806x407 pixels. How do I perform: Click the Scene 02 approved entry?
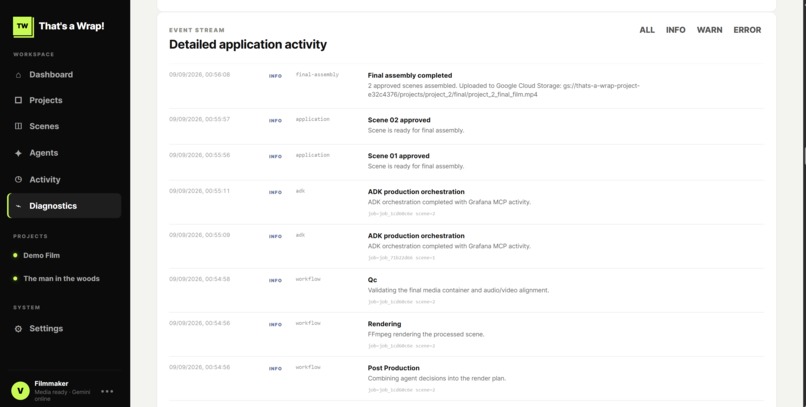pyautogui.click(x=399, y=120)
